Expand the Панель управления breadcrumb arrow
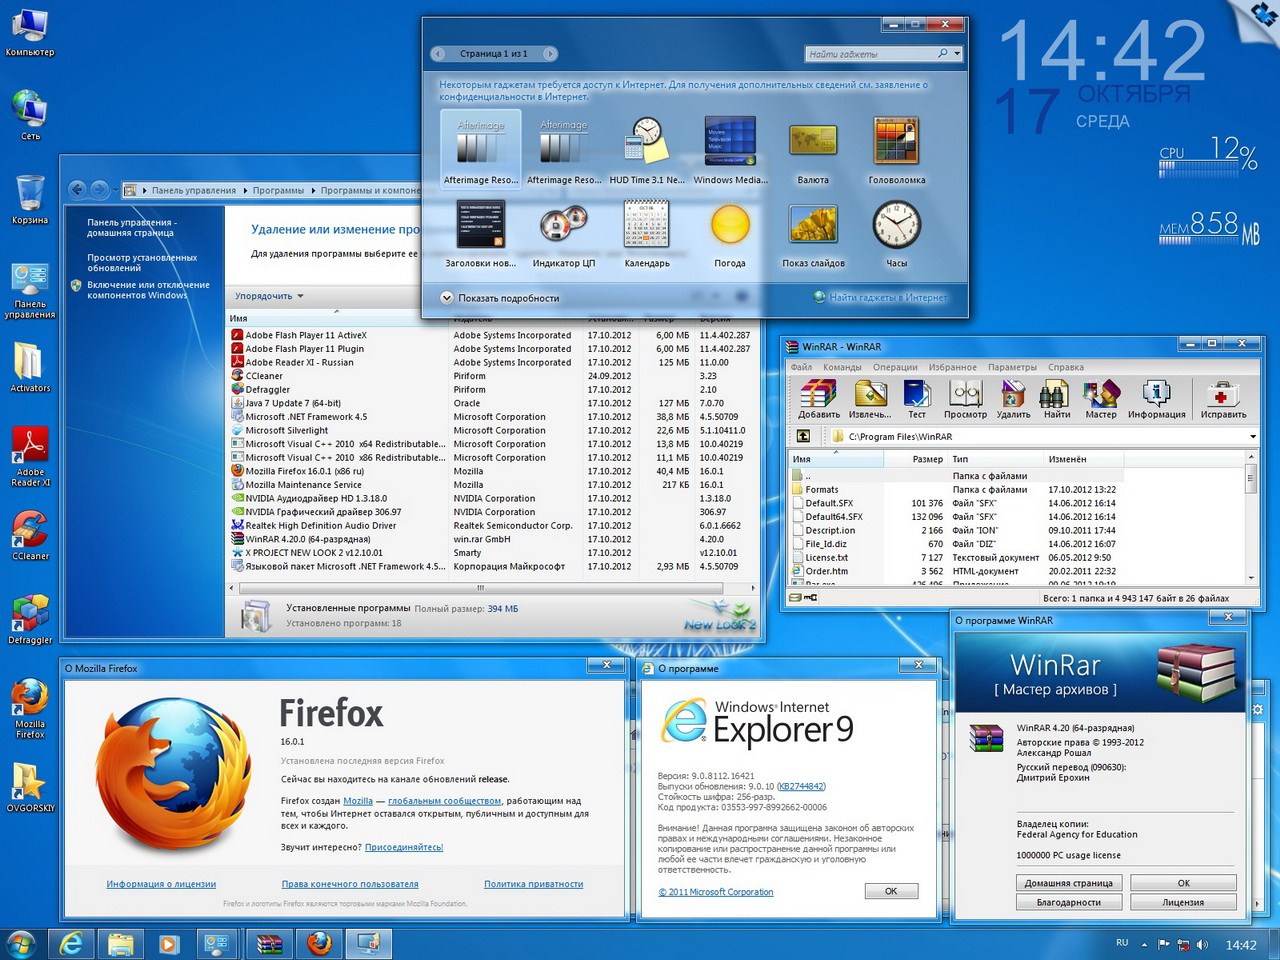The width and height of the screenshot is (1280, 960). tap(244, 190)
